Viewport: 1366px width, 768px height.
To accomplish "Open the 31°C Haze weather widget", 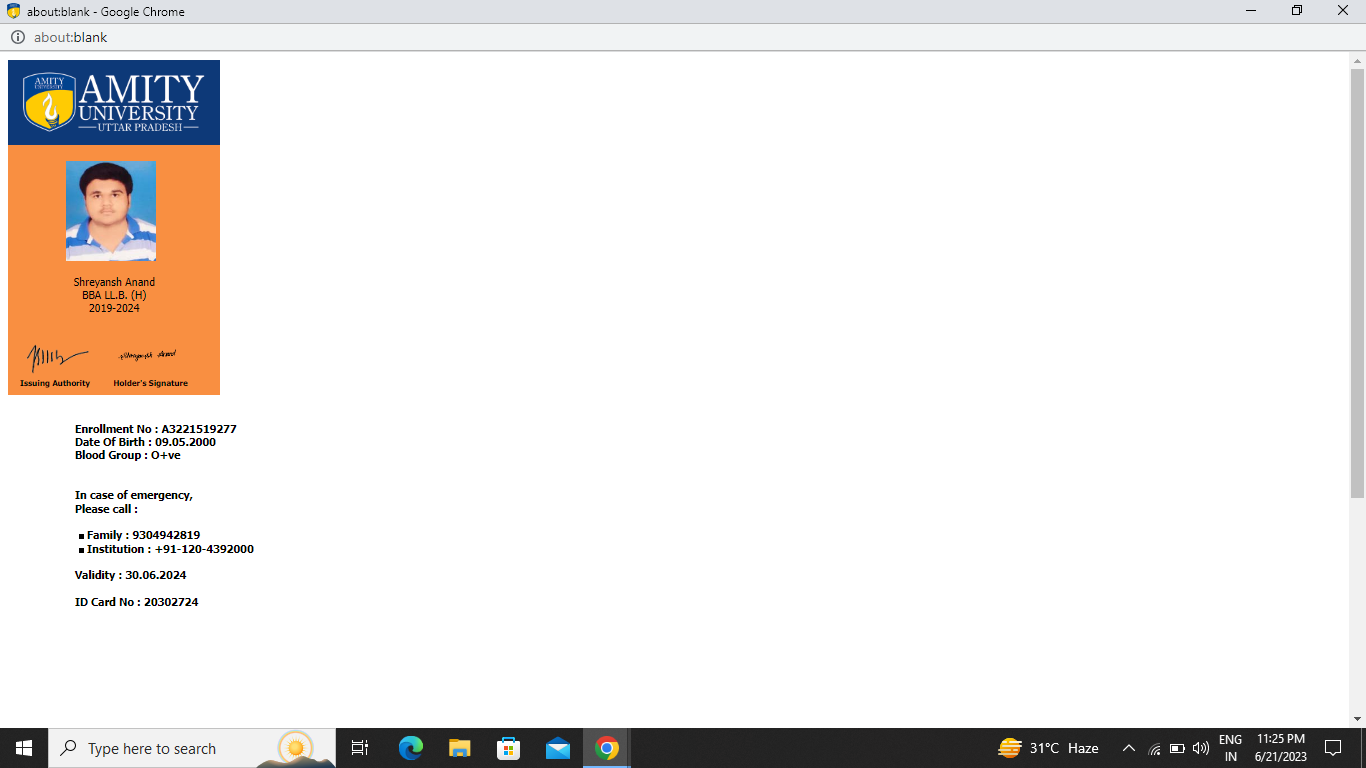I will pos(1048,748).
